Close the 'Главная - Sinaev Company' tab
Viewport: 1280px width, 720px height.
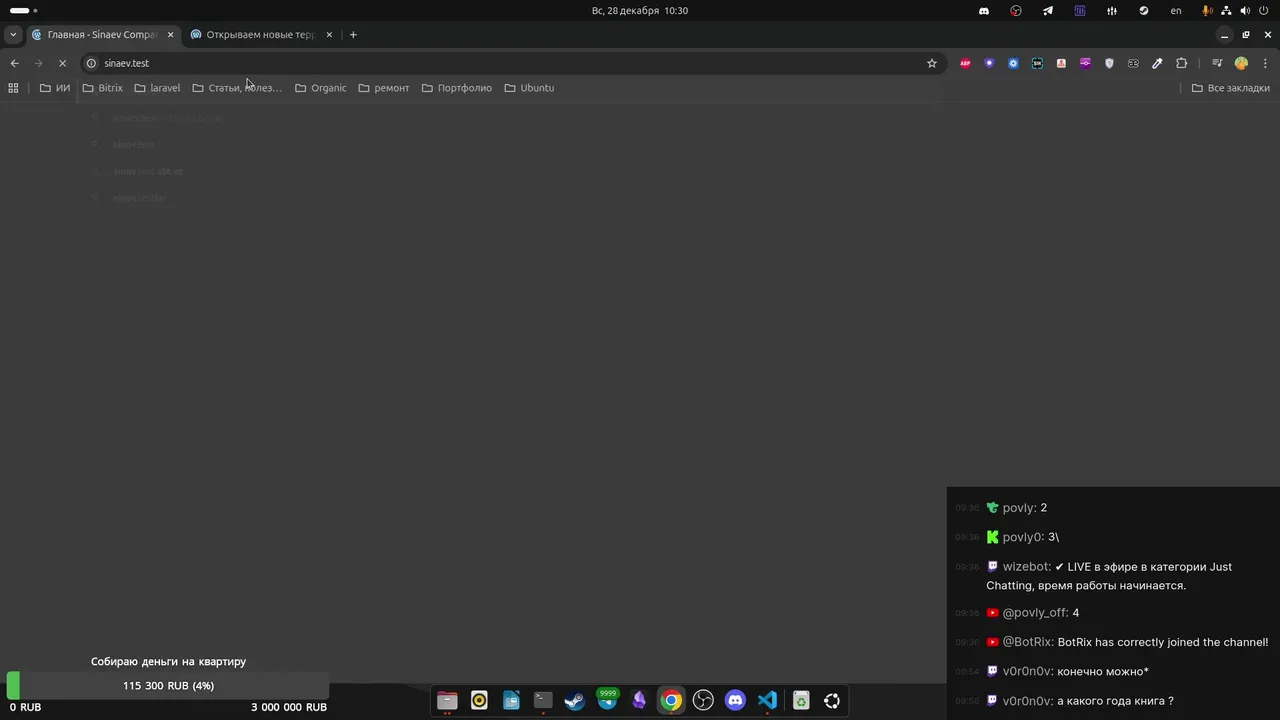(x=170, y=34)
